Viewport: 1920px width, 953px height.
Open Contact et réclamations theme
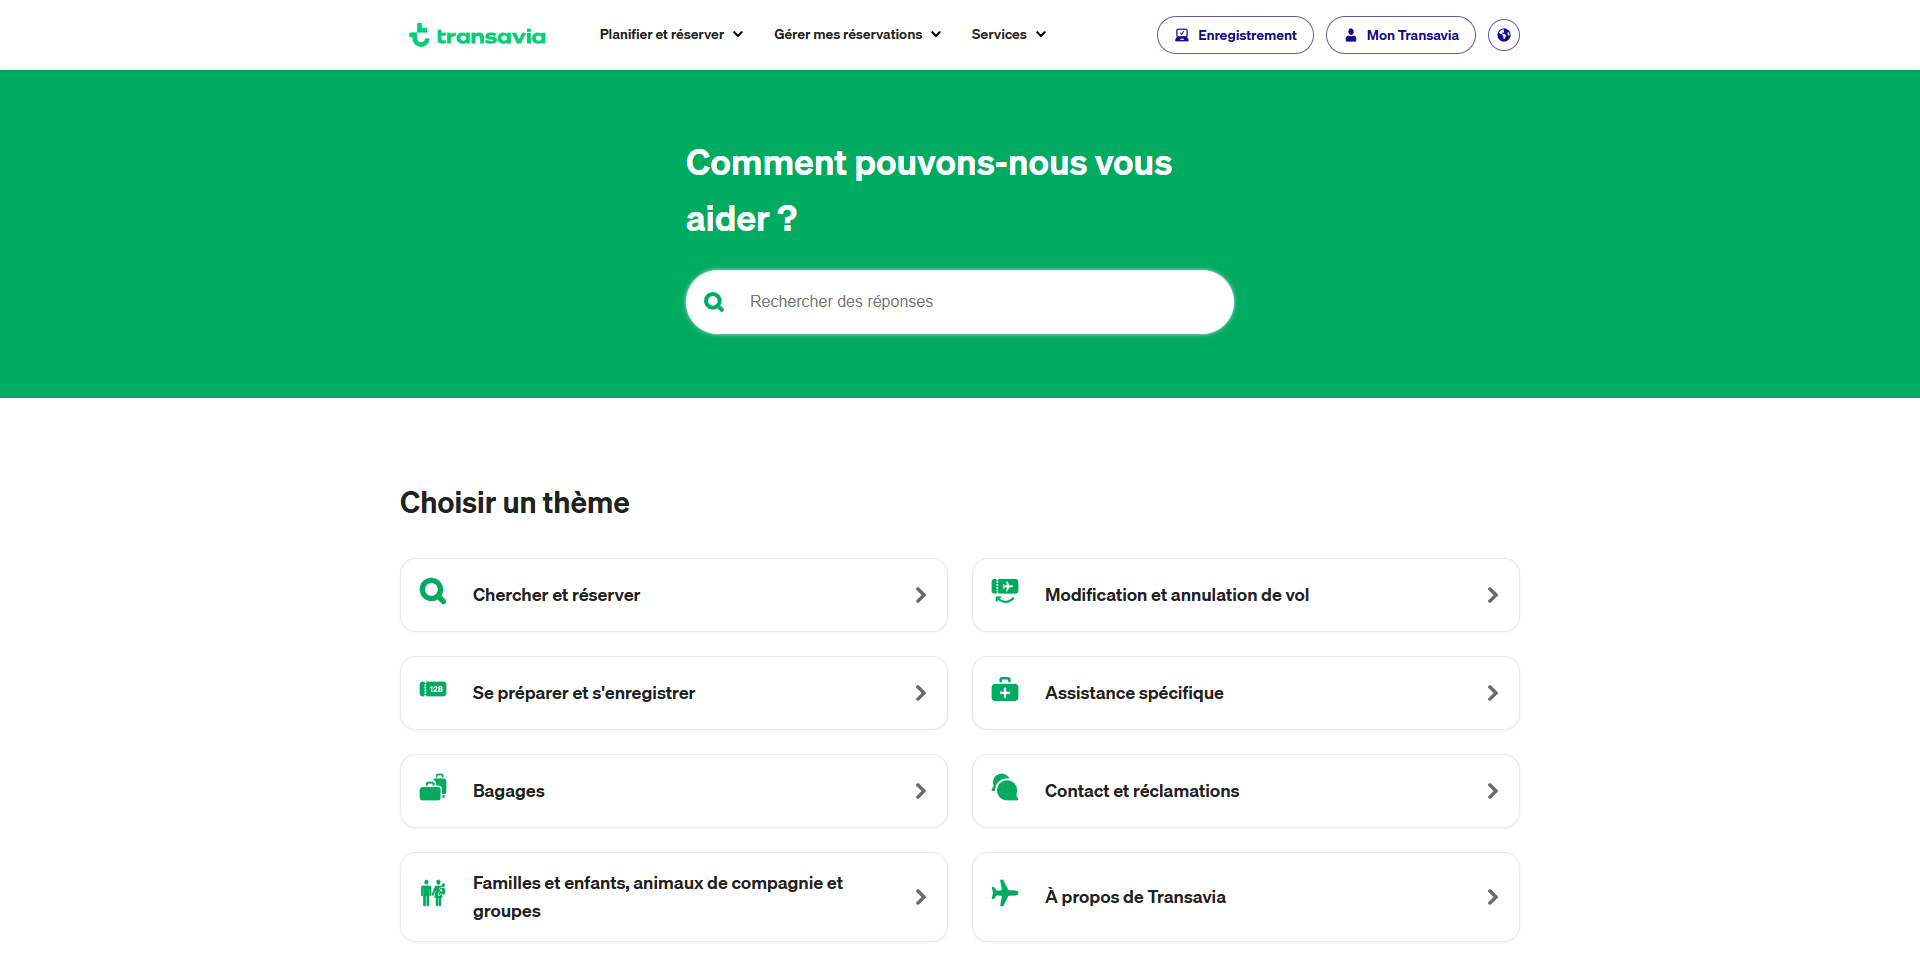tap(1246, 791)
